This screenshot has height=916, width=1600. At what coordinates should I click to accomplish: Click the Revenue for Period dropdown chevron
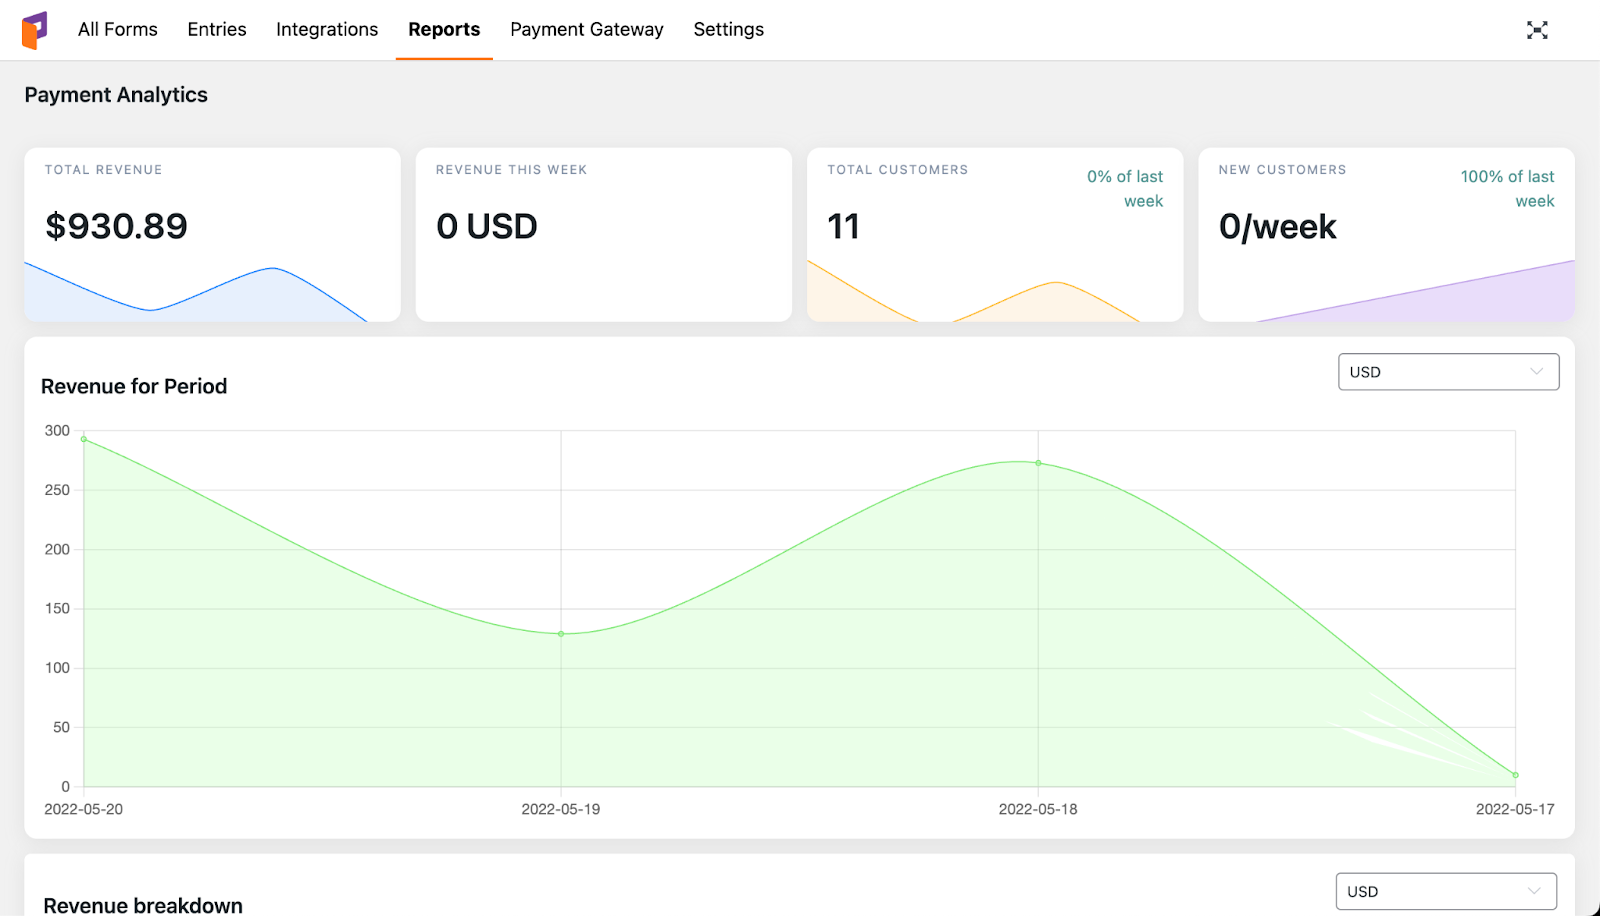[1536, 372]
